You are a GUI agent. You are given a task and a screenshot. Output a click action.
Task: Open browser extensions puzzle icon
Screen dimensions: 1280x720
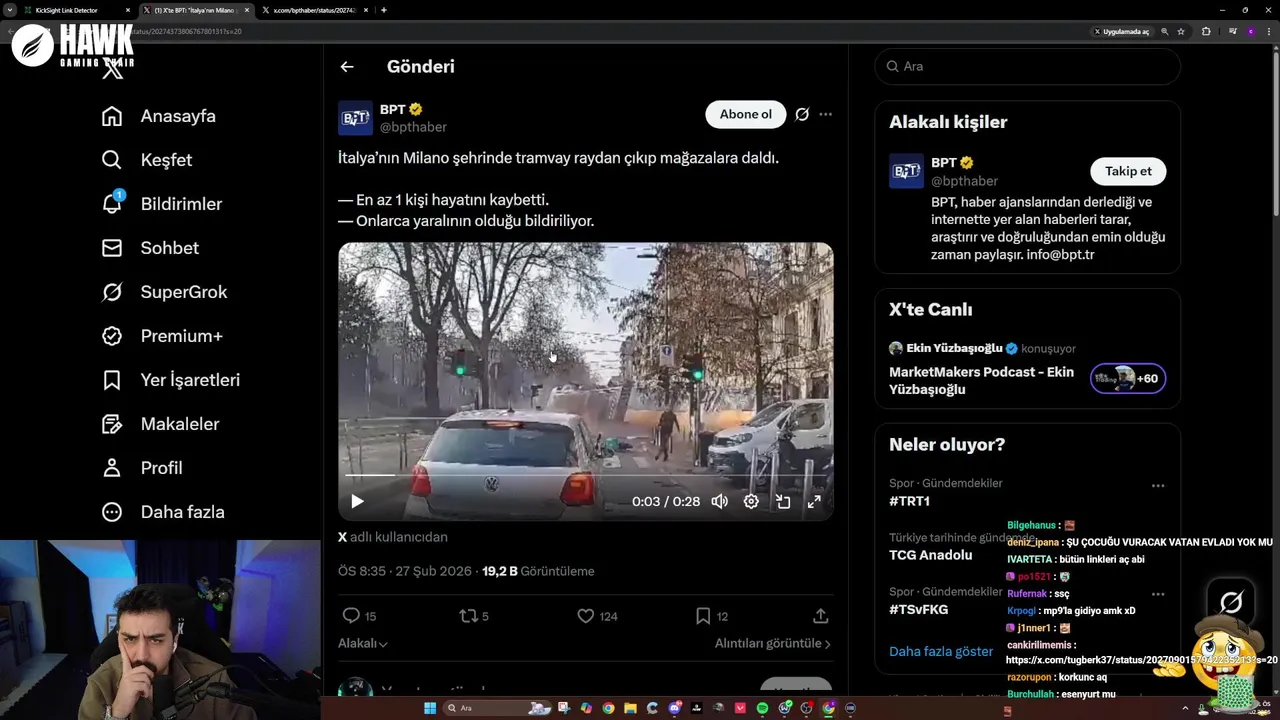pyautogui.click(x=1206, y=31)
